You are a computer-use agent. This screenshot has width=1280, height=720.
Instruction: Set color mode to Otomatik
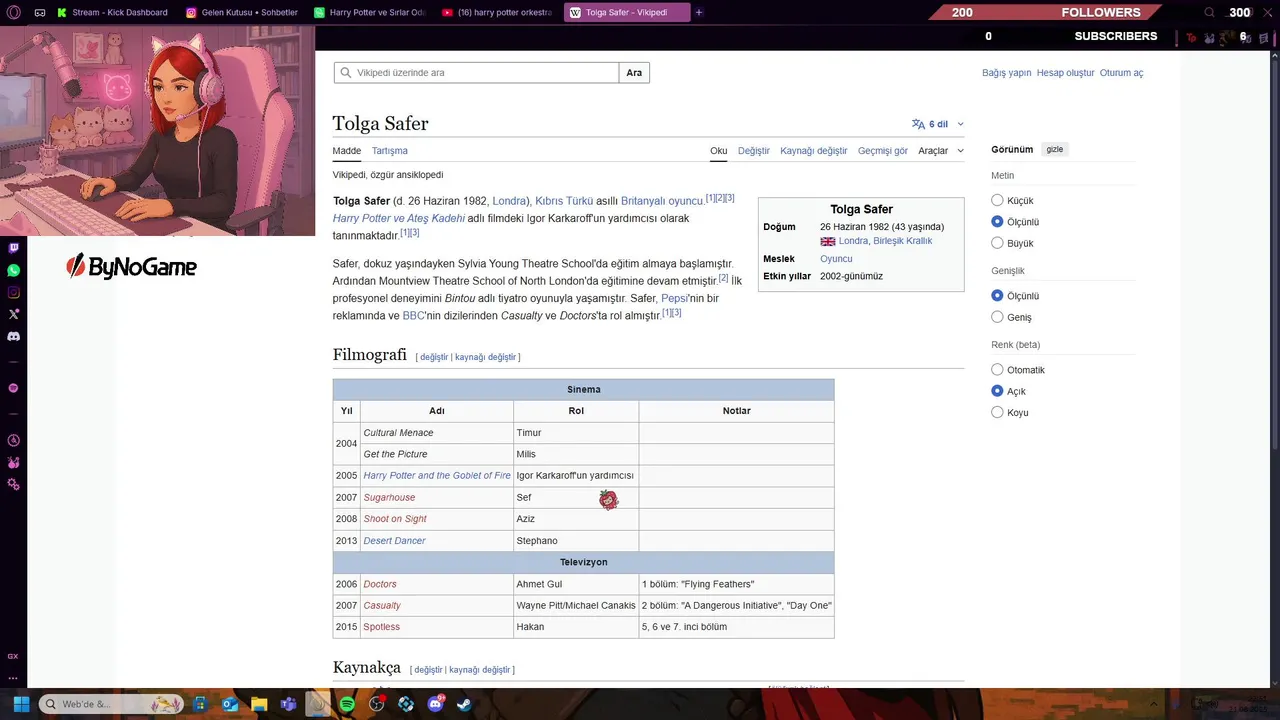997,370
